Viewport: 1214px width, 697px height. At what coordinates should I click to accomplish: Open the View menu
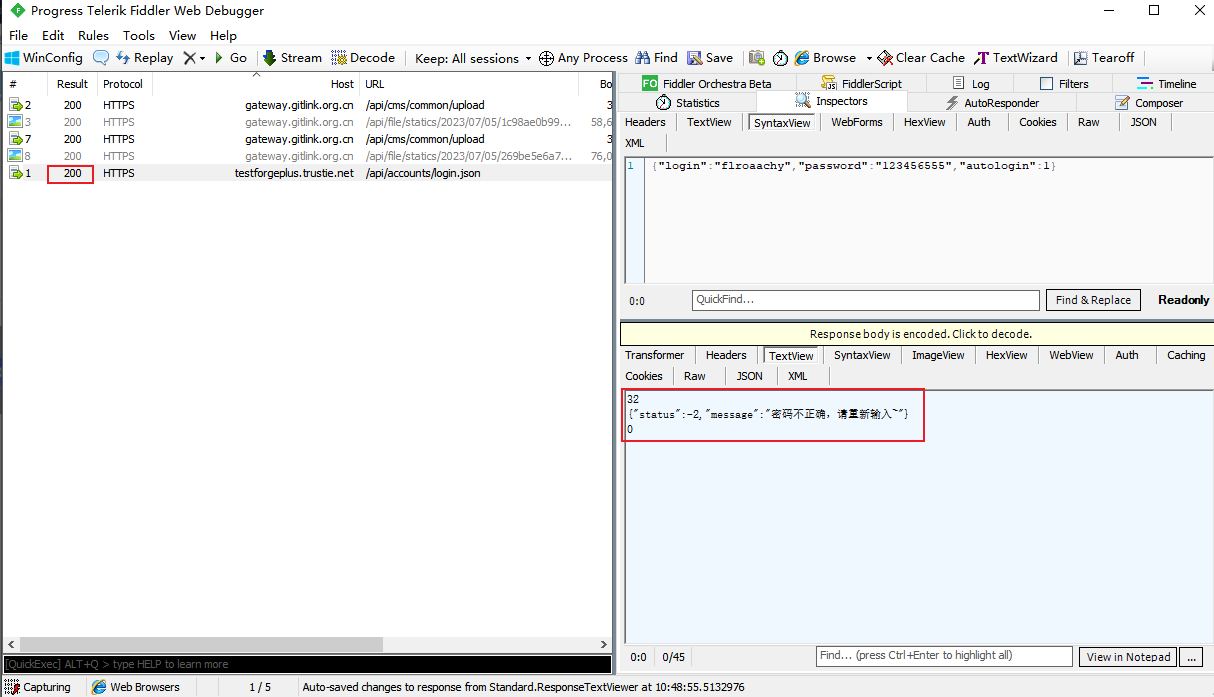tap(183, 35)
